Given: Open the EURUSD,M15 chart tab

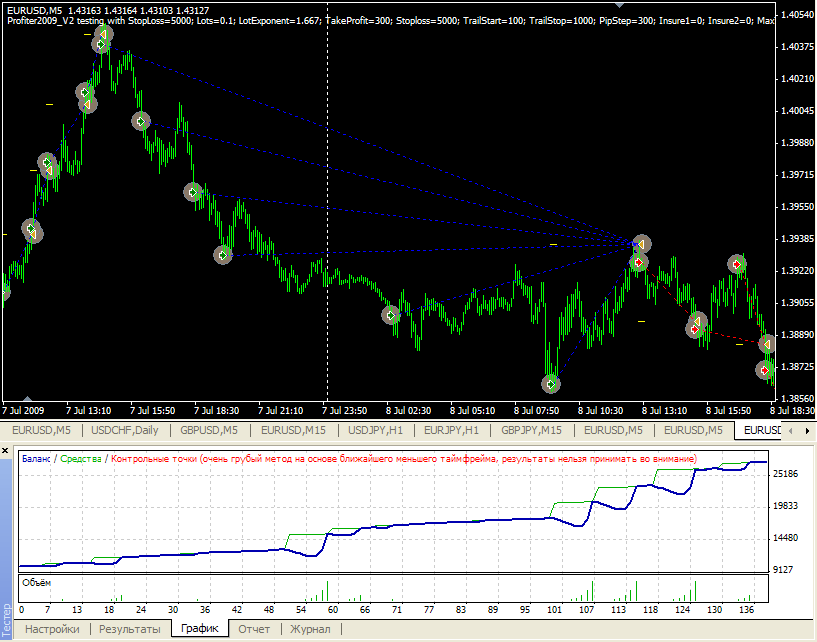Looking at the screenshot, I should click(x=293, y=430).
